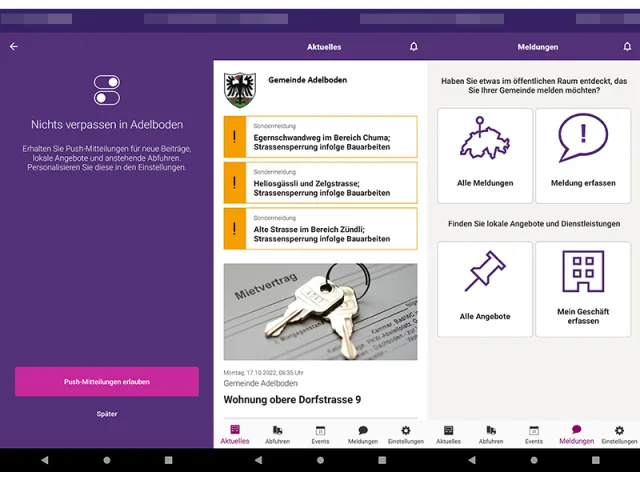Screen dimensions: 640x480
Task: Select Aktuelles tab in the middle screen
Action: [235, 434]
